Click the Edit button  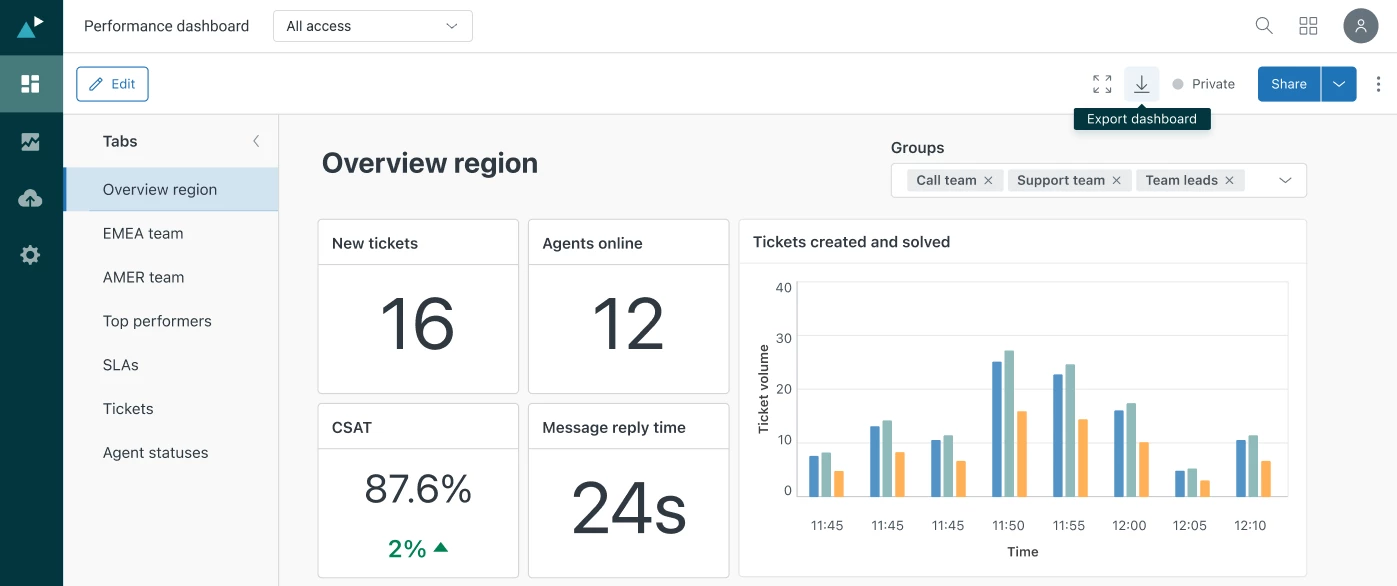112,84
